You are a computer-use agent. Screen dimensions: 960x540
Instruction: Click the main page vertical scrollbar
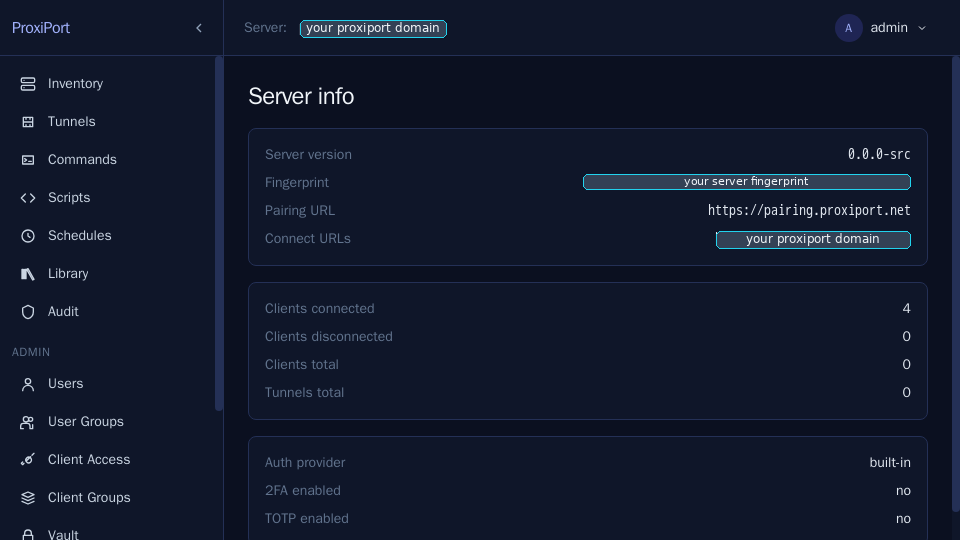pyautogui.click(x=956, y=284)
